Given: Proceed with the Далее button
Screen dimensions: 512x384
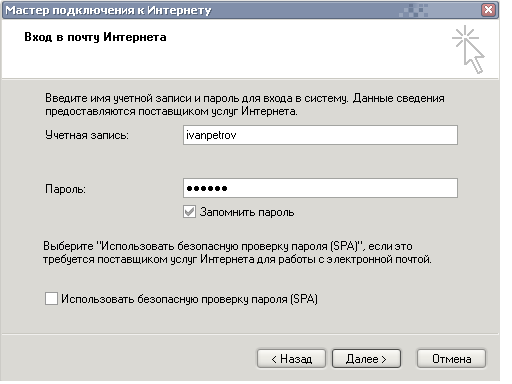Looking at the screenshot, I should coord(366,359).
